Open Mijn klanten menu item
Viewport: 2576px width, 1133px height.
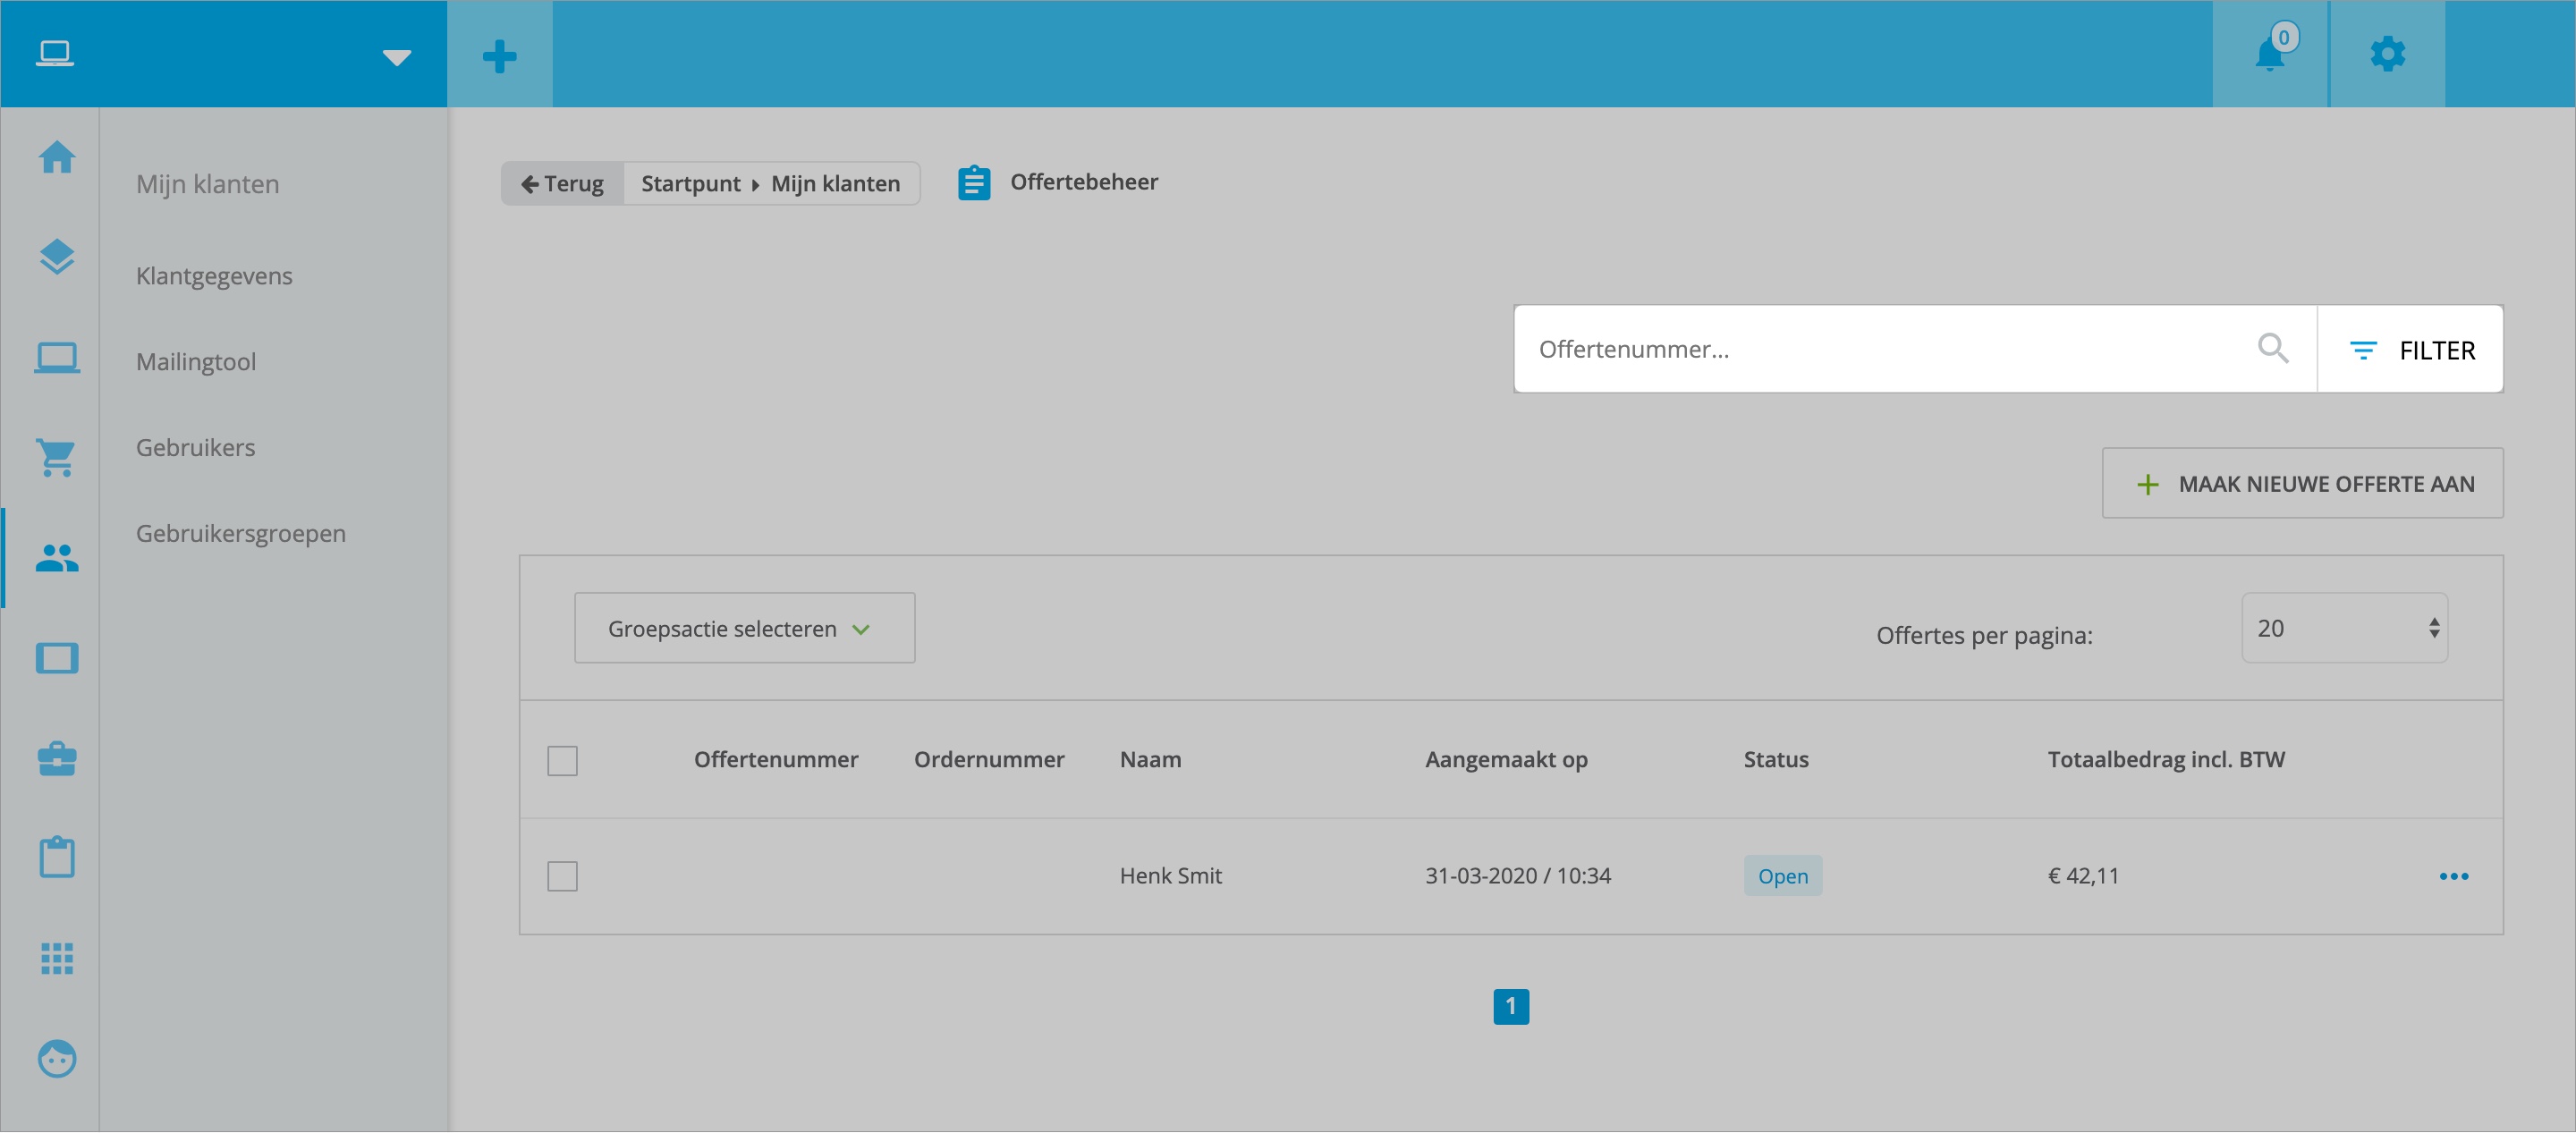tap(208, 184)
